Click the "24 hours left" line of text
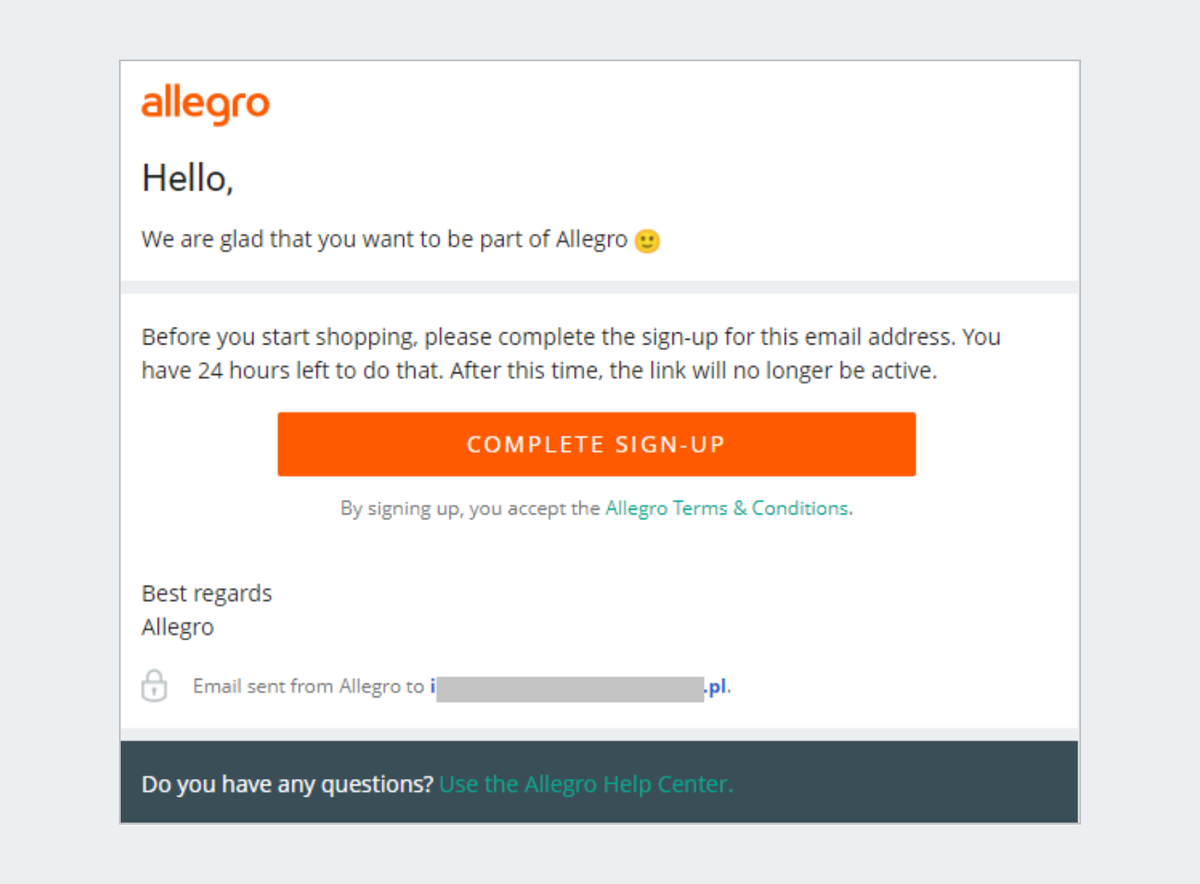The image size is (1200, 884). point(539,370)
